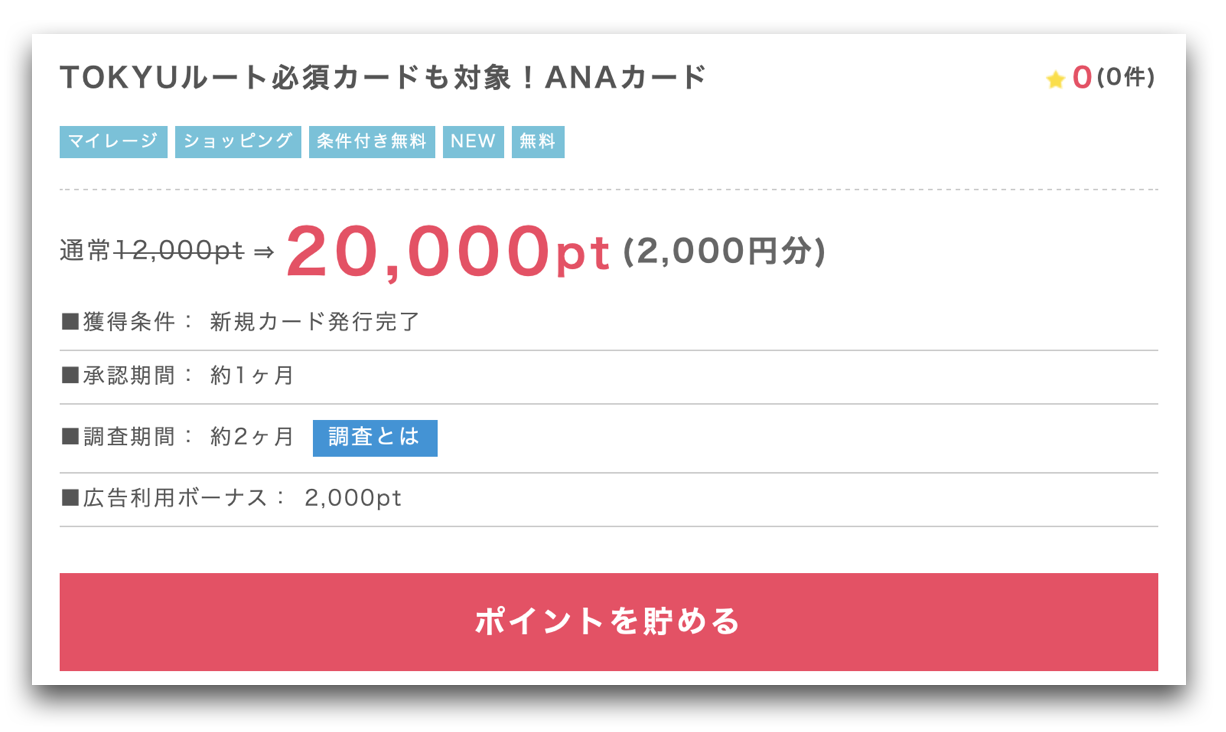Select the 条件付き無料 tag
Screen dimensions: 1226x732
coord(372,141)
